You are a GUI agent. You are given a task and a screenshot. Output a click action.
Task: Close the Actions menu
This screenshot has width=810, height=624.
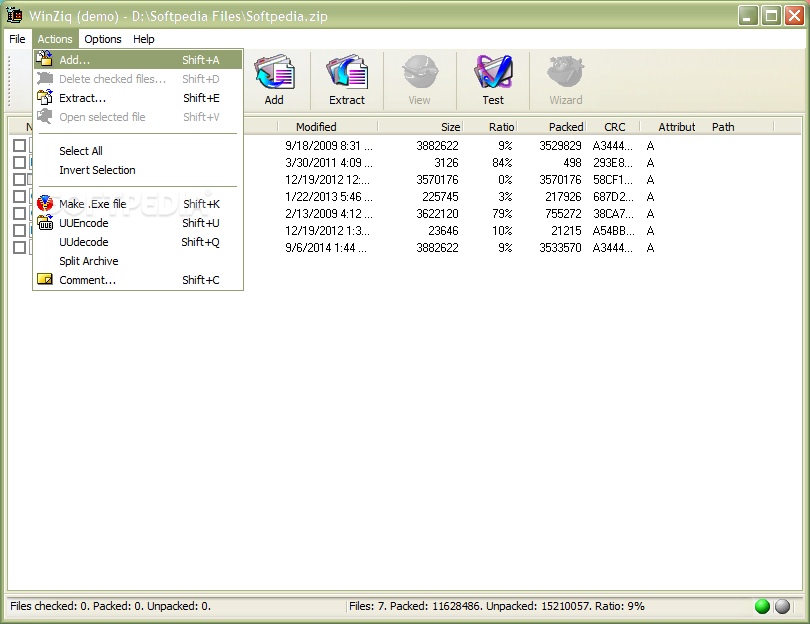[x=55, y=39]
